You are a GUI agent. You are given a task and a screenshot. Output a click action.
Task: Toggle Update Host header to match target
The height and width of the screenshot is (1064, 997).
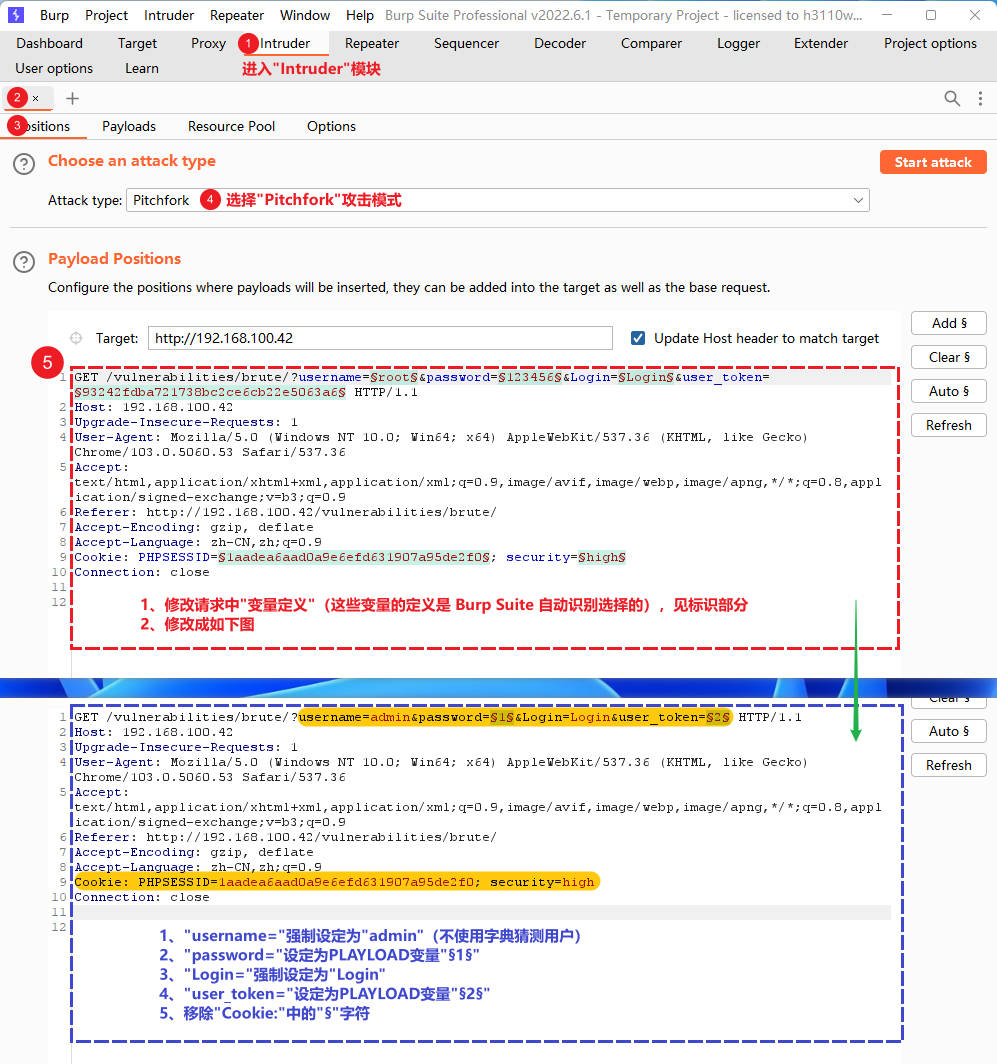click(x=638, y=338)
